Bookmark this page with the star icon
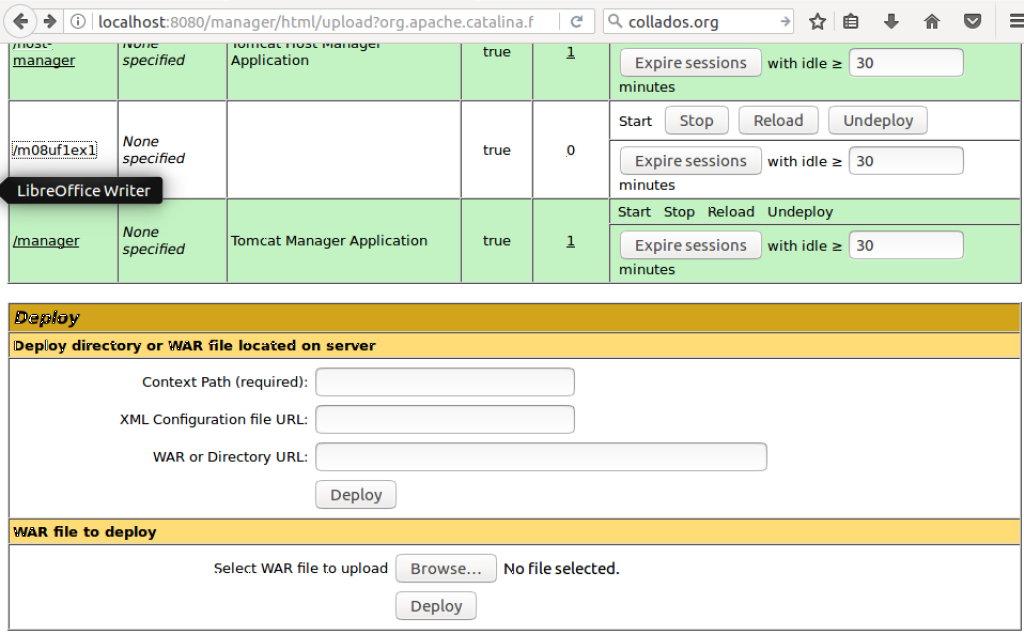The width and height of the screenshot is (1024, 634). [817, 22]
